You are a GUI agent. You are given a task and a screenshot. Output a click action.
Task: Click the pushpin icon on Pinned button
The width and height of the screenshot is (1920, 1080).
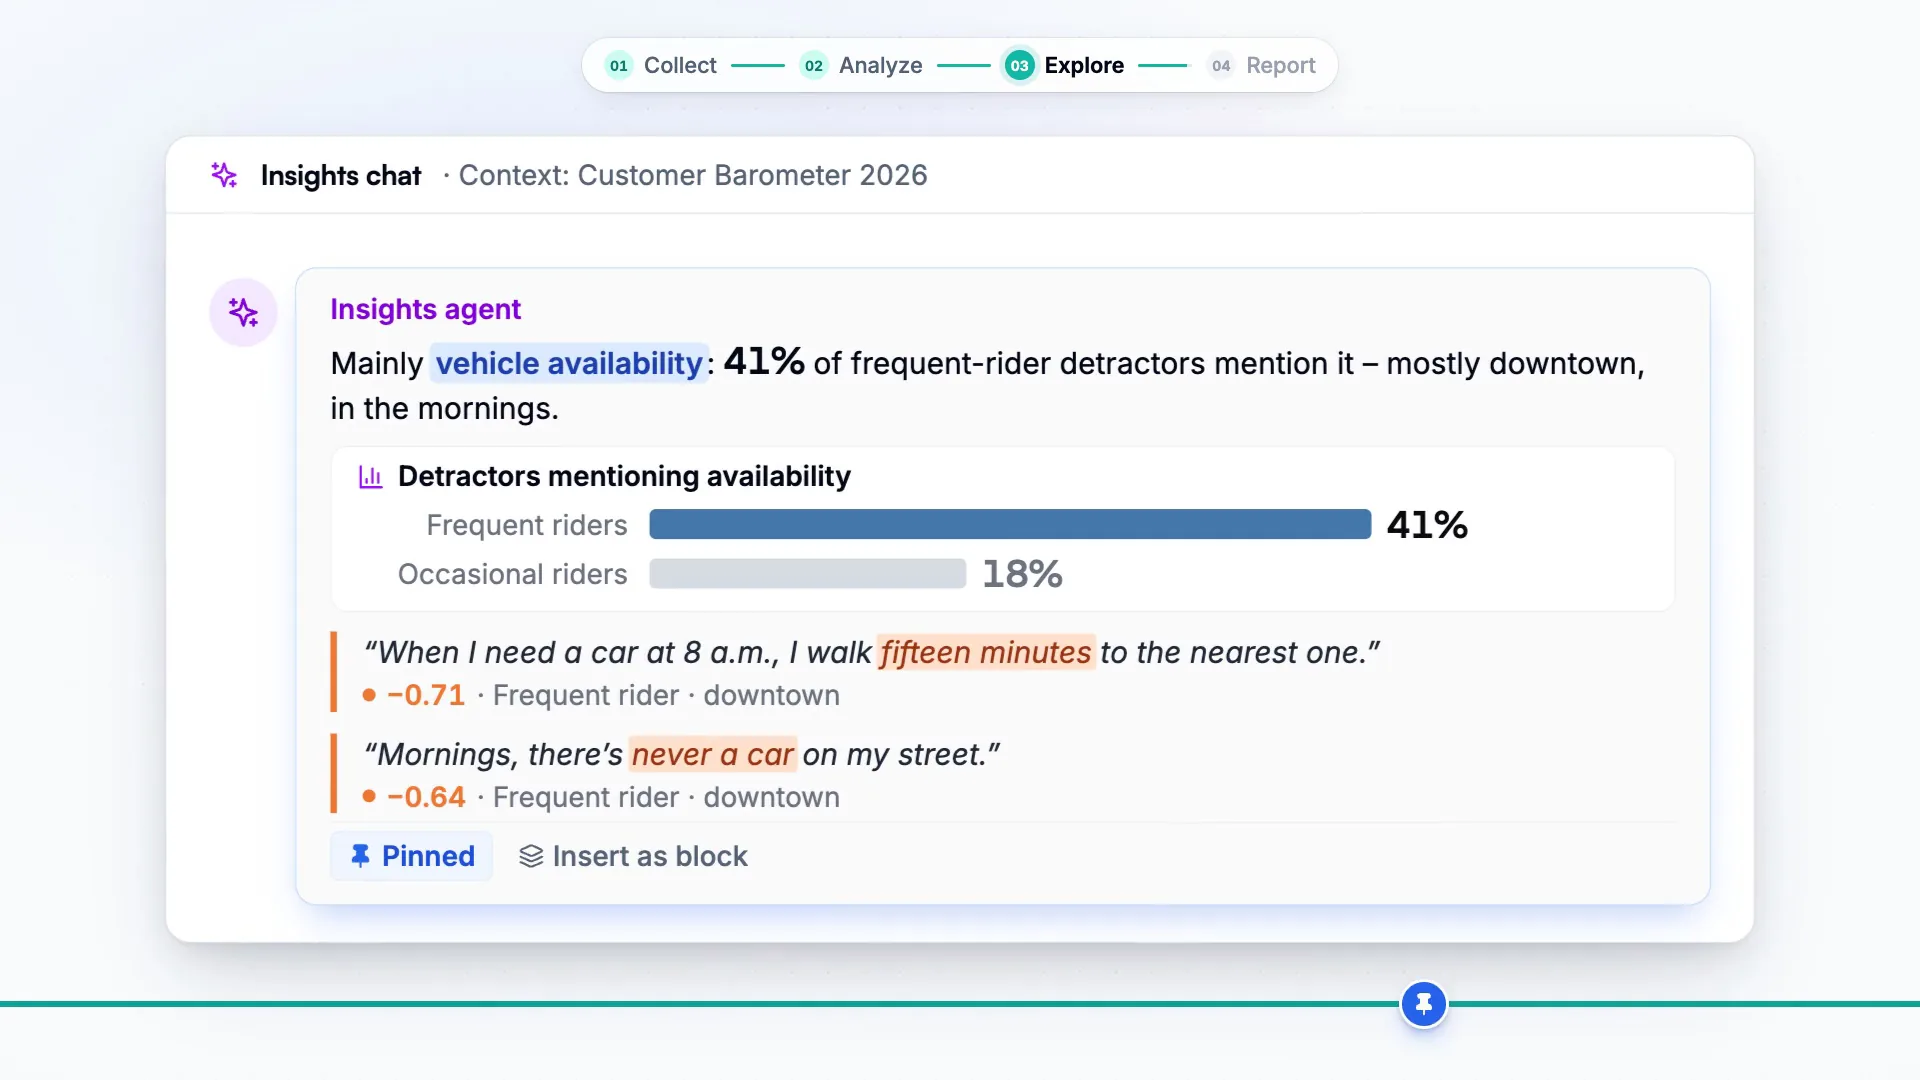point(360,856)
